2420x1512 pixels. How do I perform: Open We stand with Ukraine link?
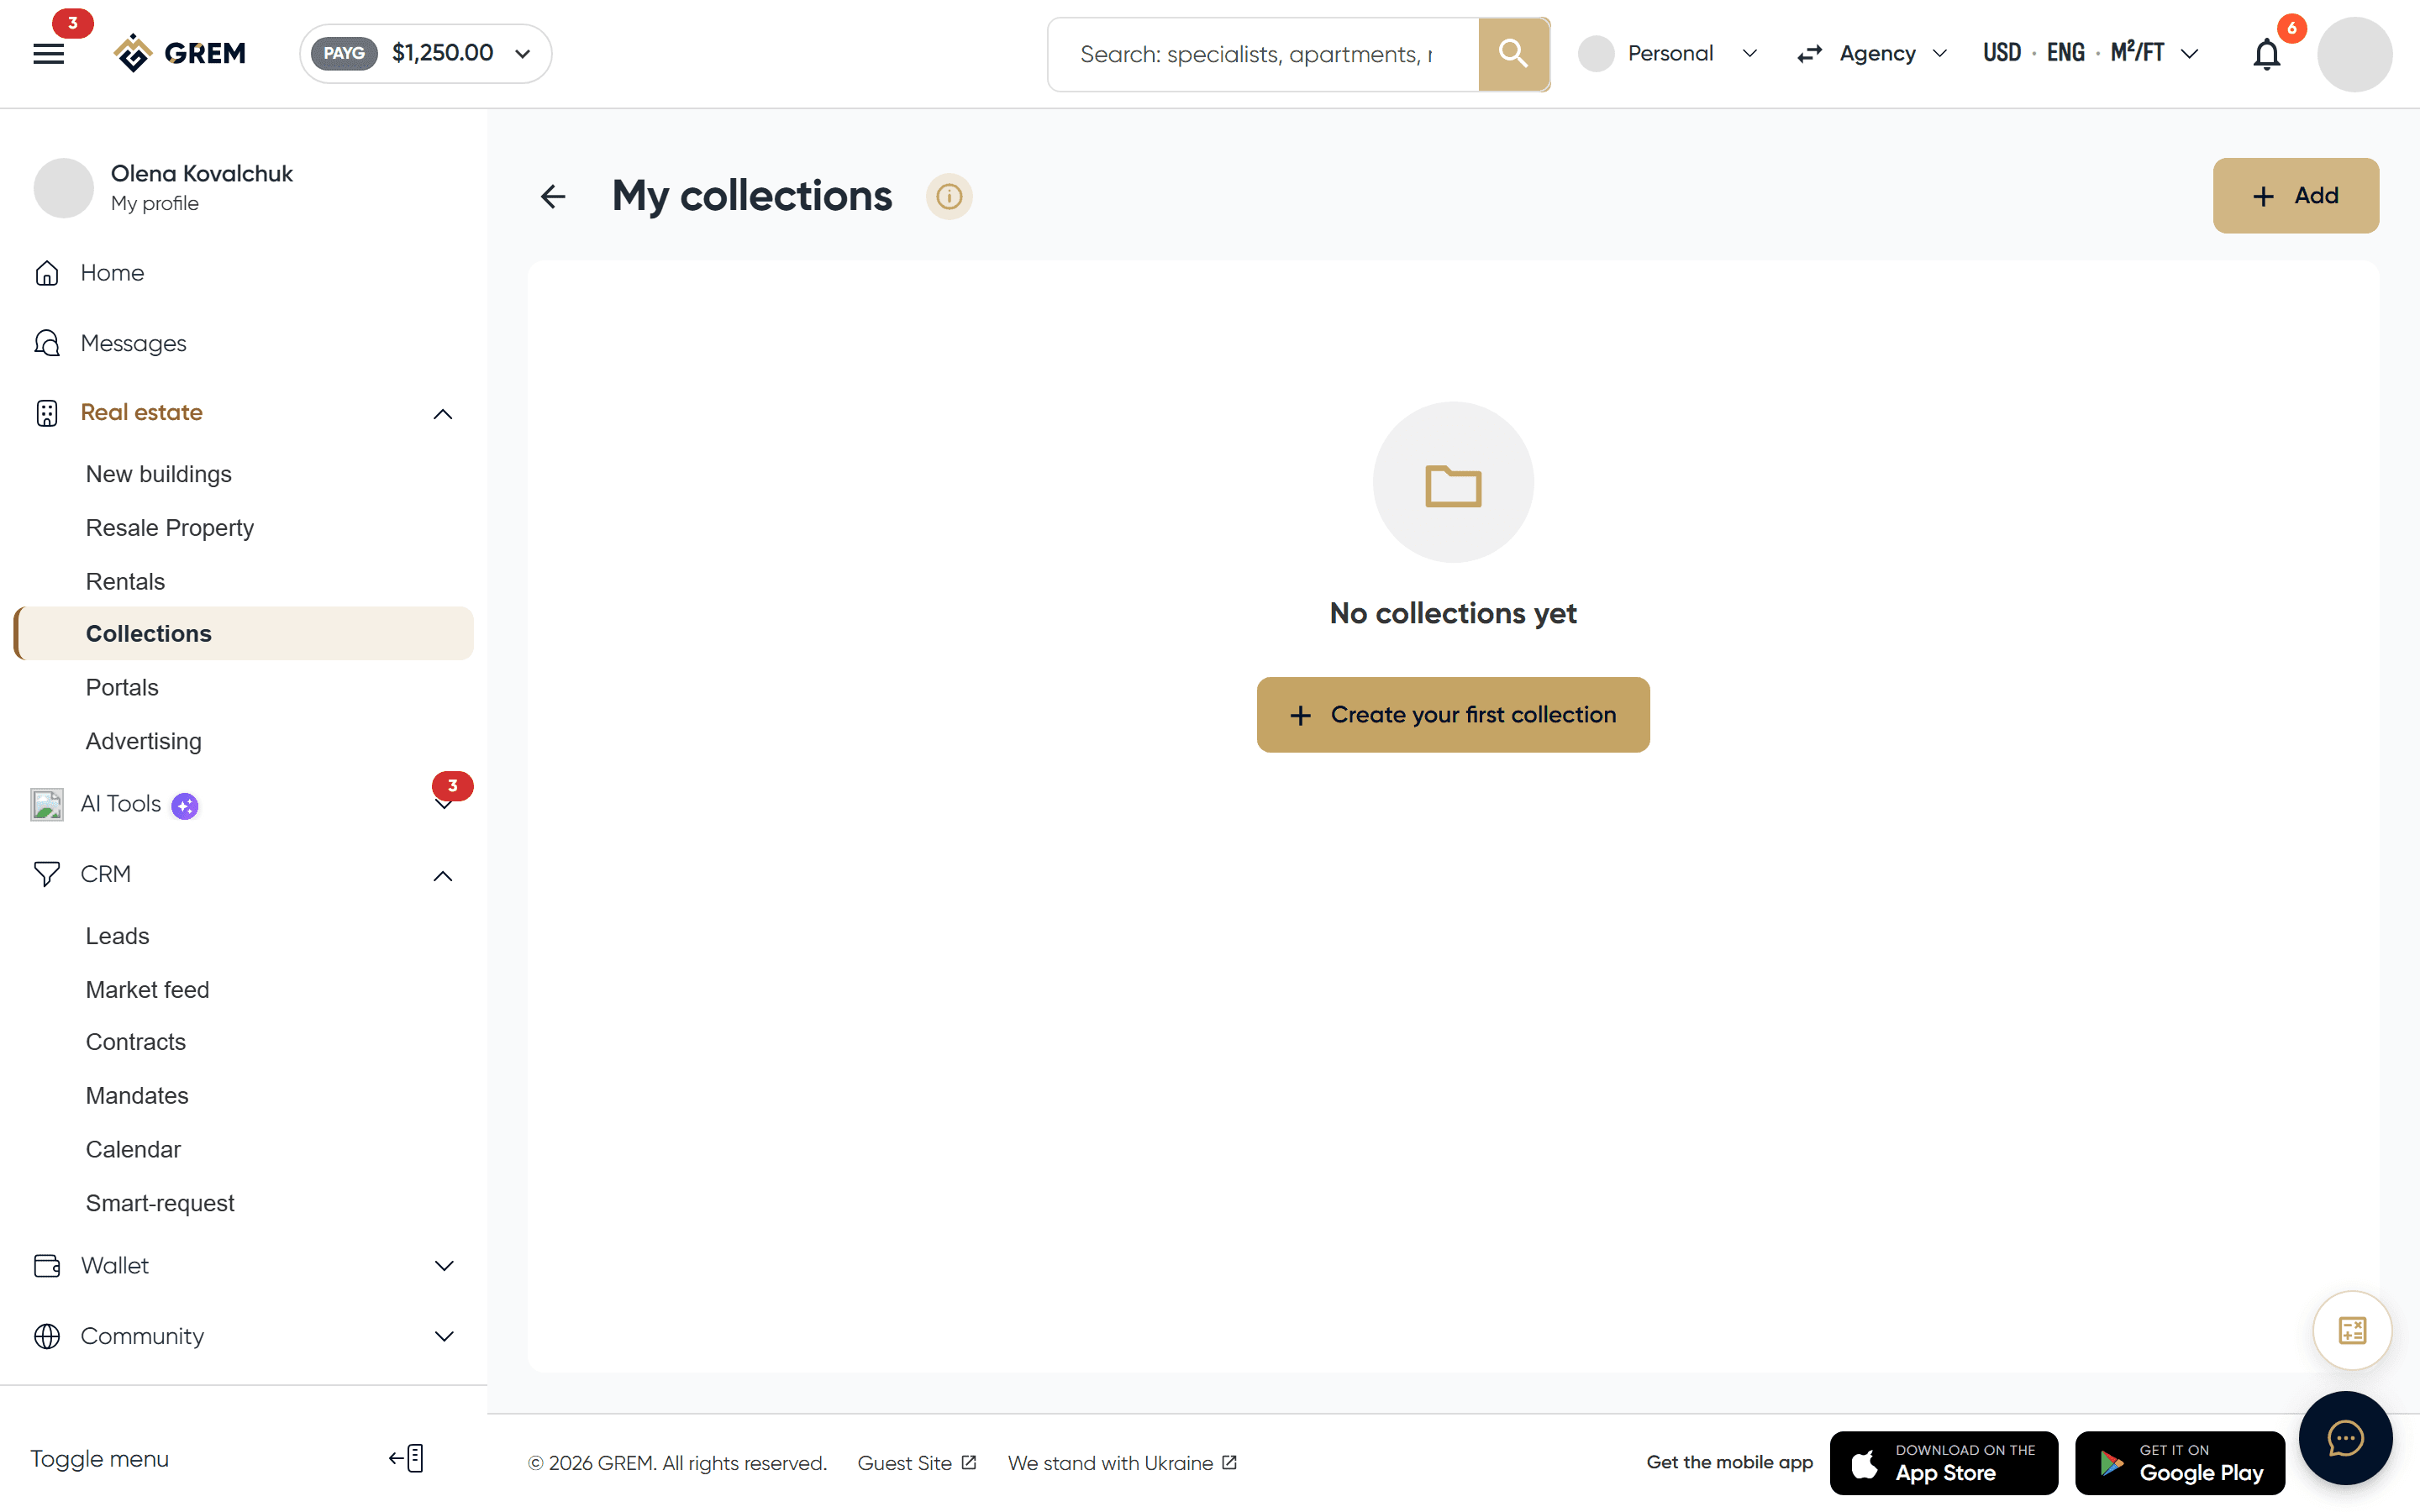(x=1122, y=1463)
